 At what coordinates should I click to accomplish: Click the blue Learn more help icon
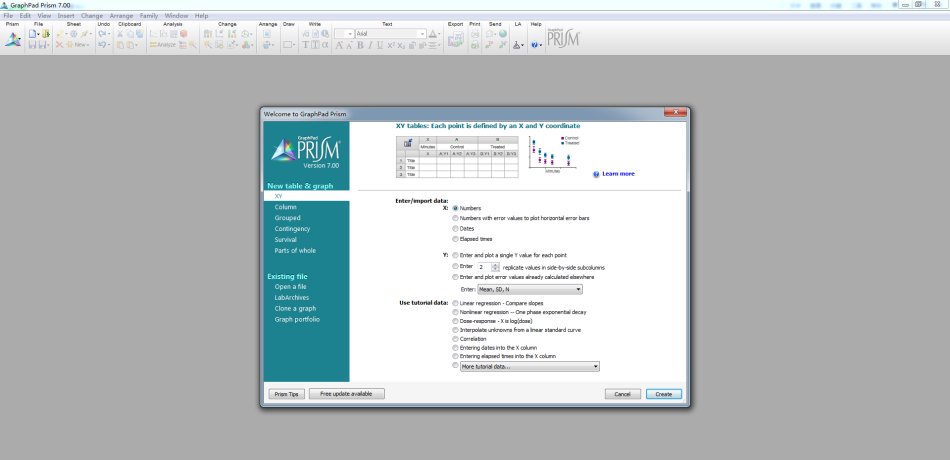pyautogui.click(x=596, y=175)
